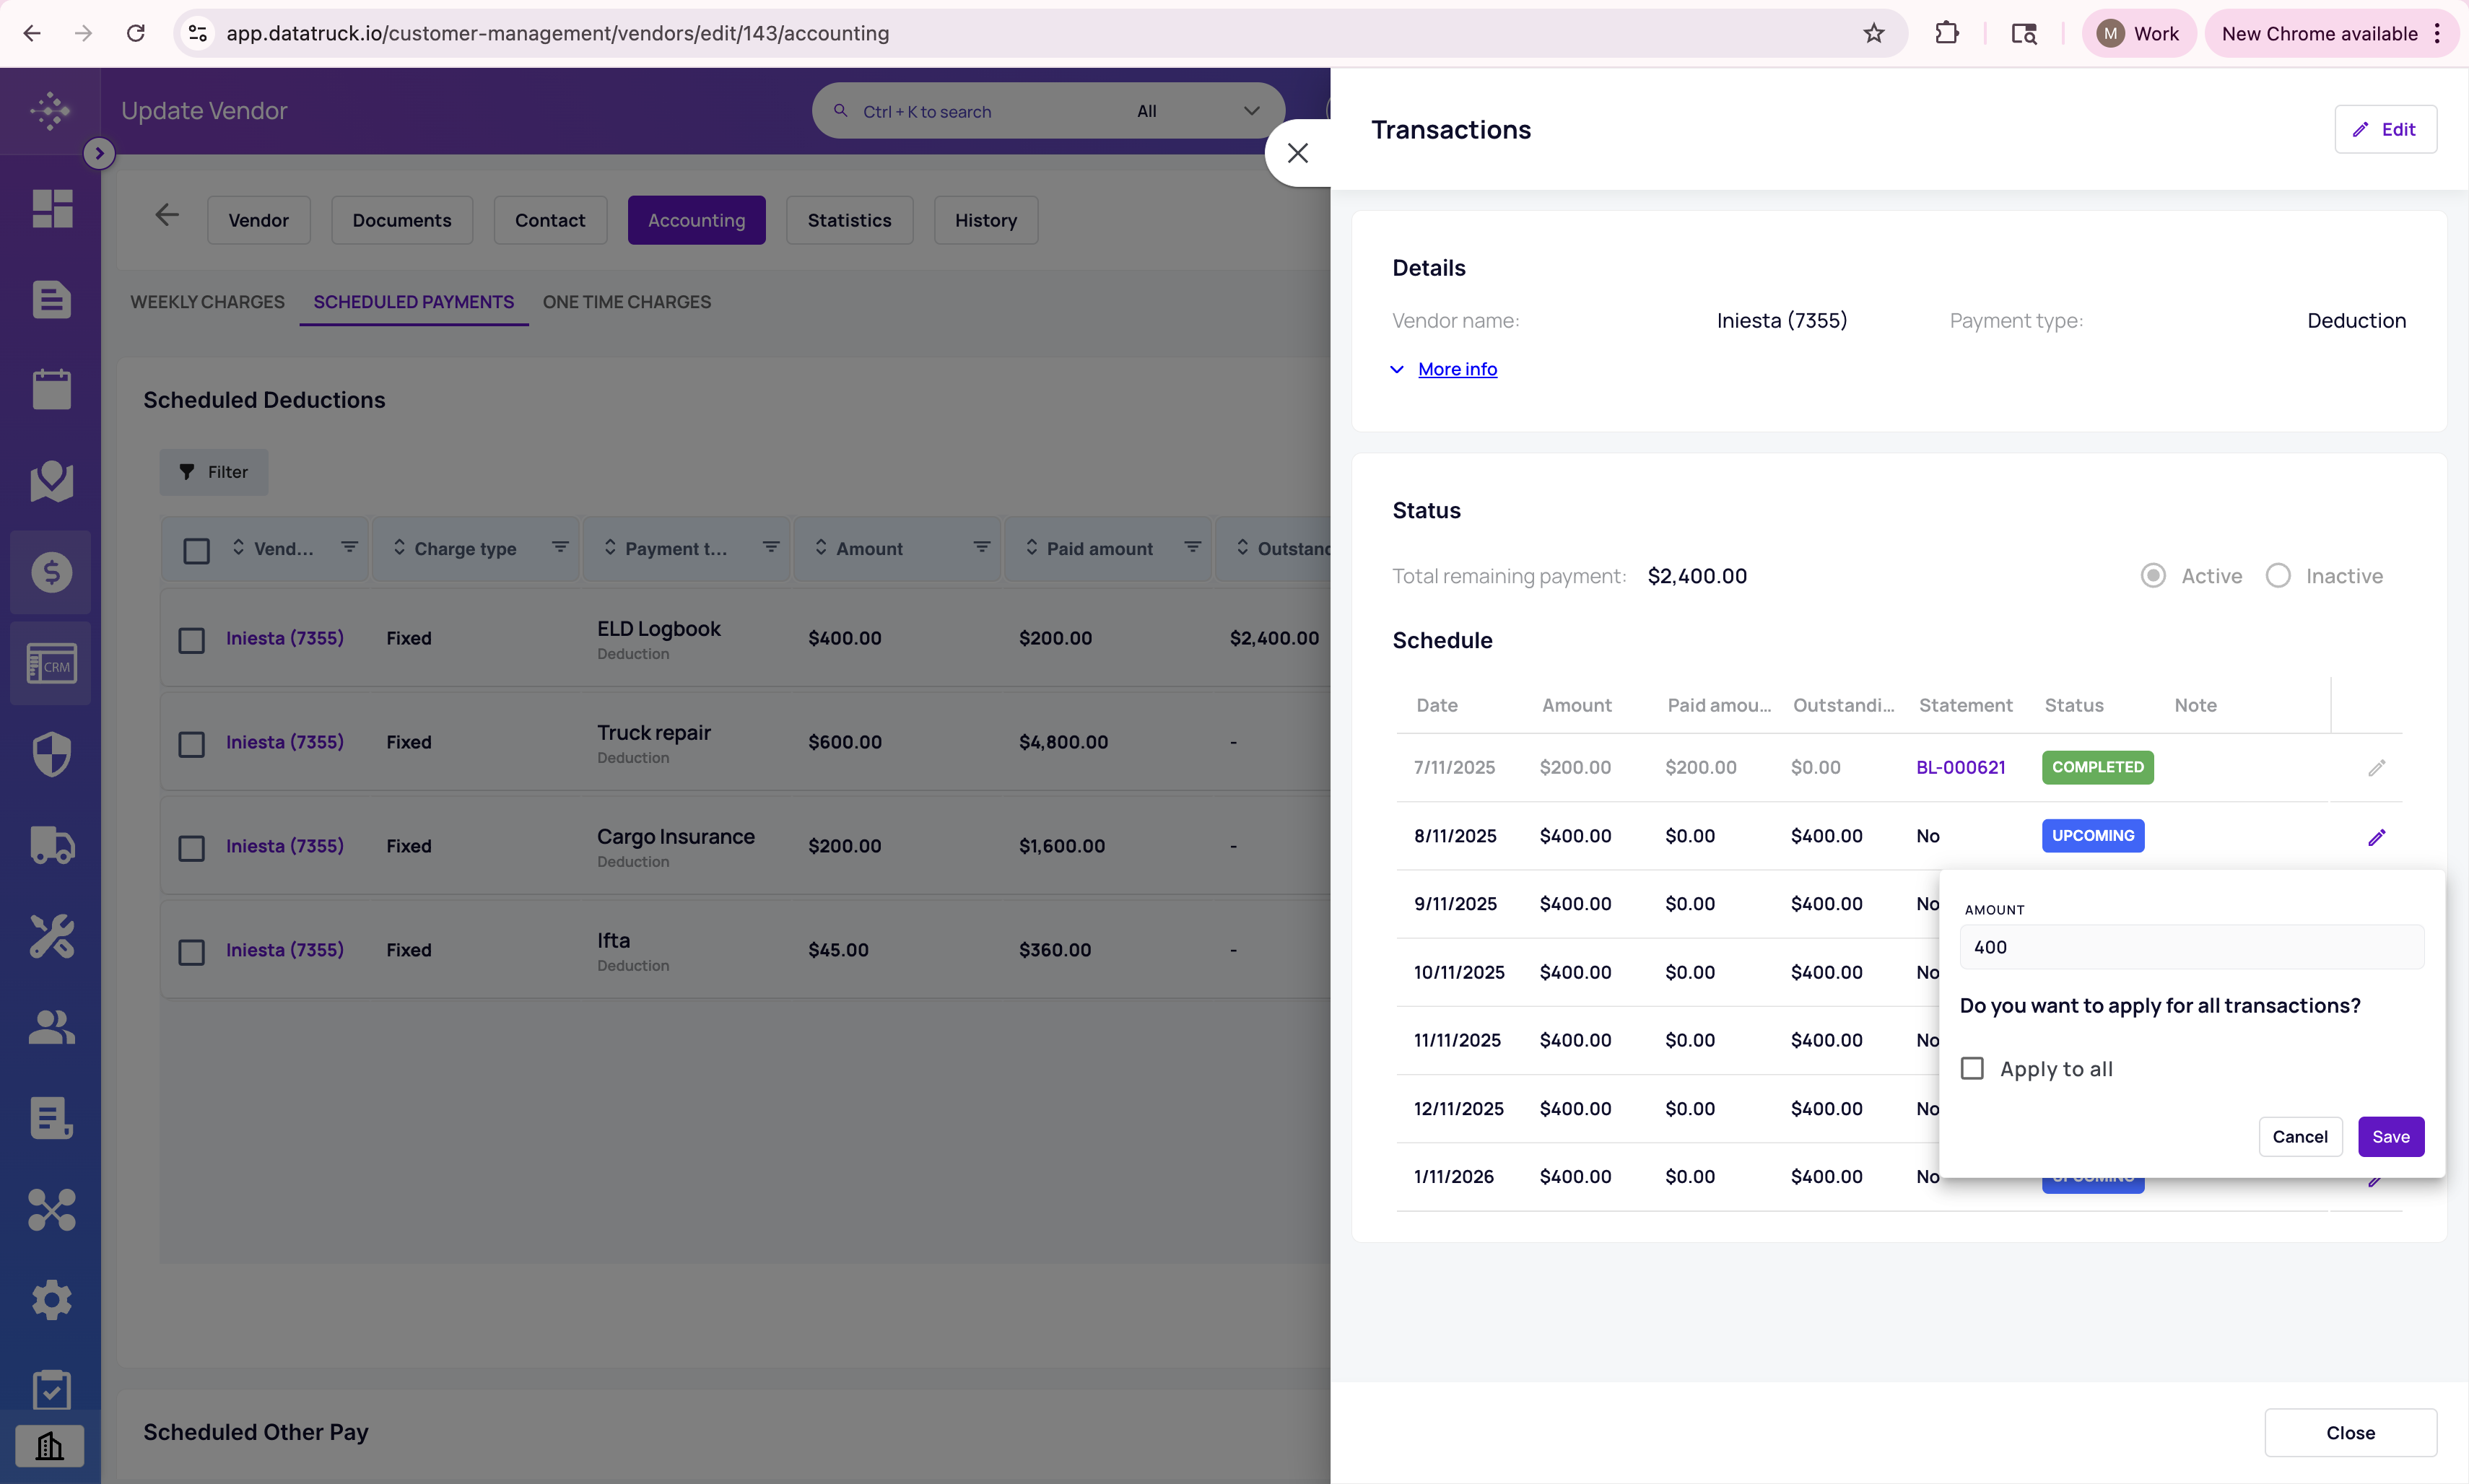Sort by the Outstanding column arrows
This screenshot has width=2469, height=1484.
click(1242, 547)
